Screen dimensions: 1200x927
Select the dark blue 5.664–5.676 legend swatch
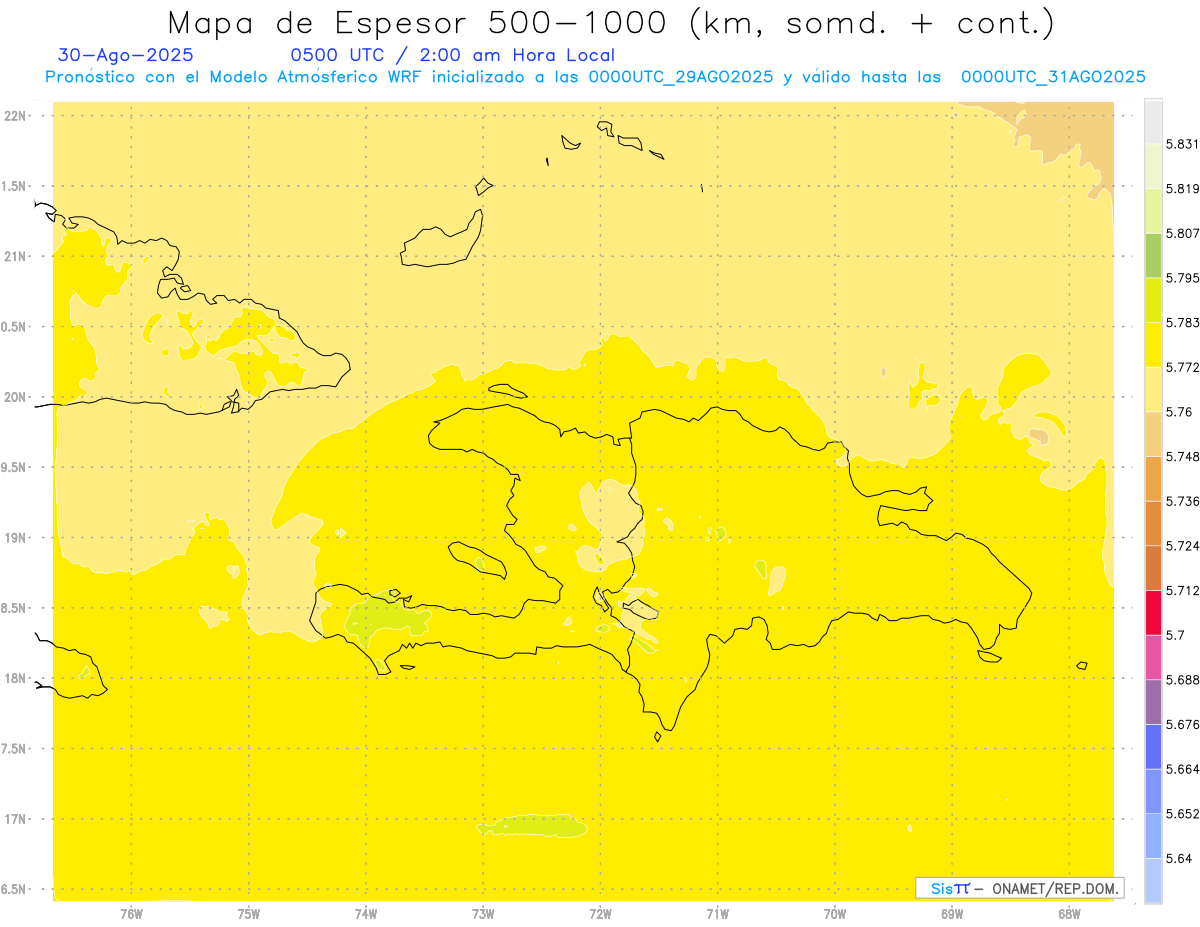[1153, 746]
